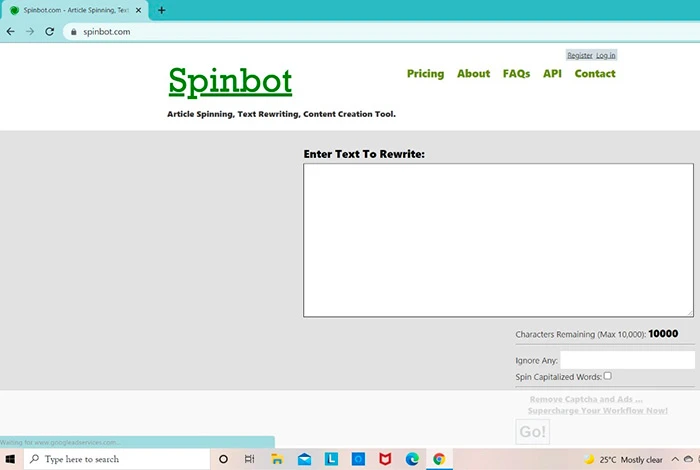Image resolution: width=700 pixels, height=470 pixels.
Task: Open a new browser tab
Action: point(162,10)
